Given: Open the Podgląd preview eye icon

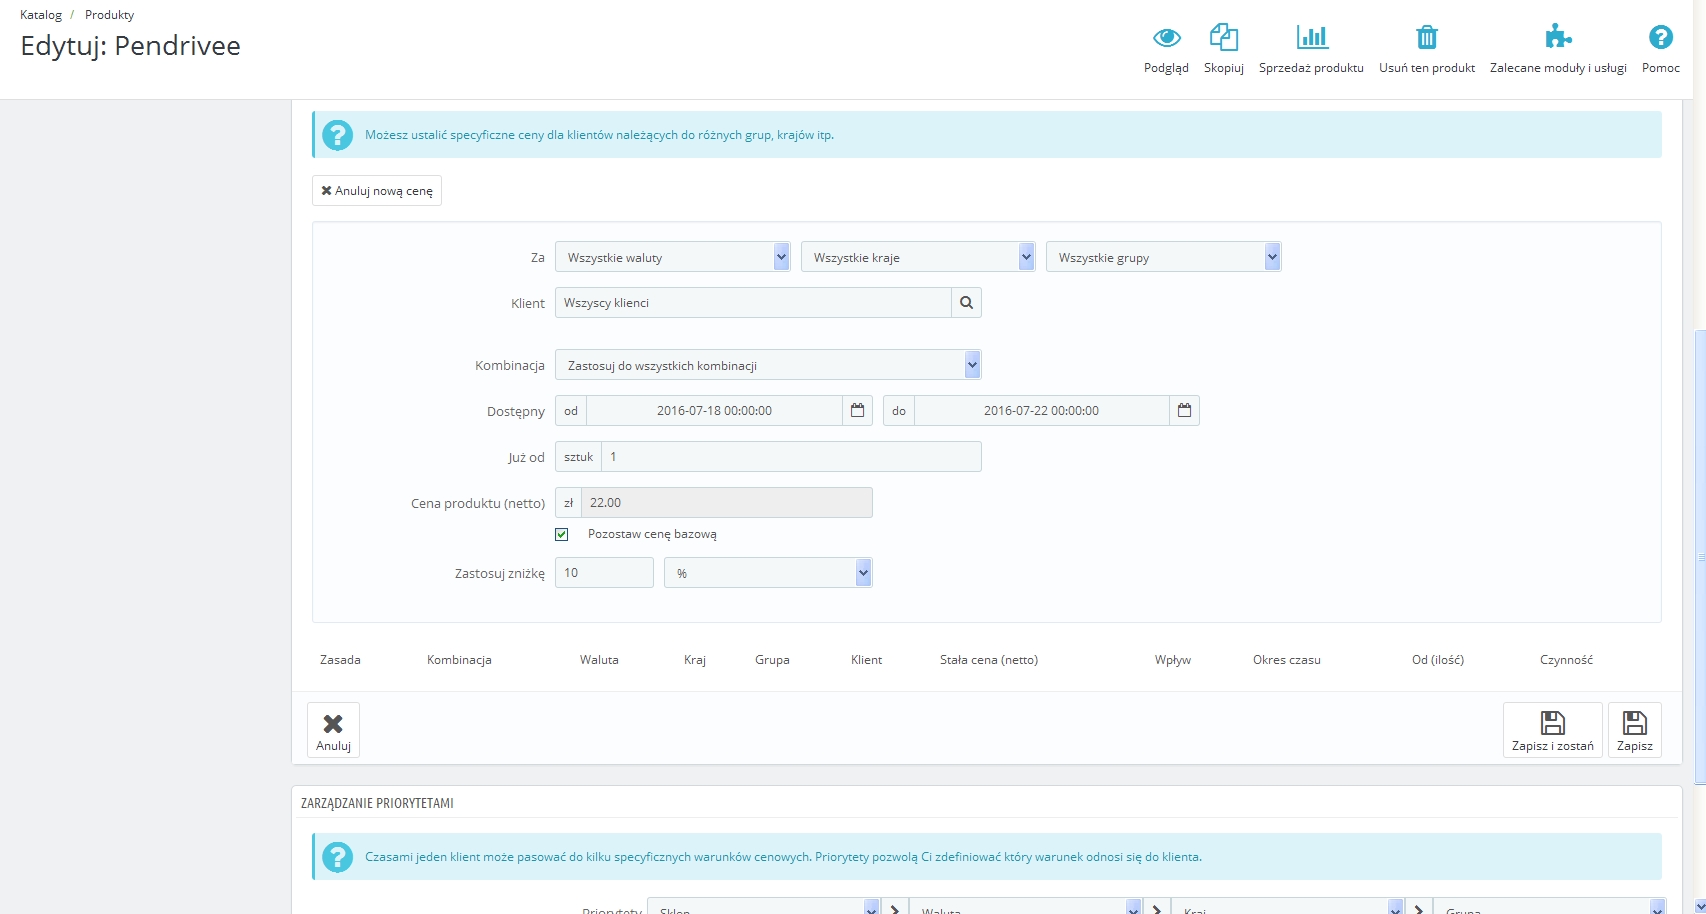Looking at the screenshot, I should pos(1166,39).
